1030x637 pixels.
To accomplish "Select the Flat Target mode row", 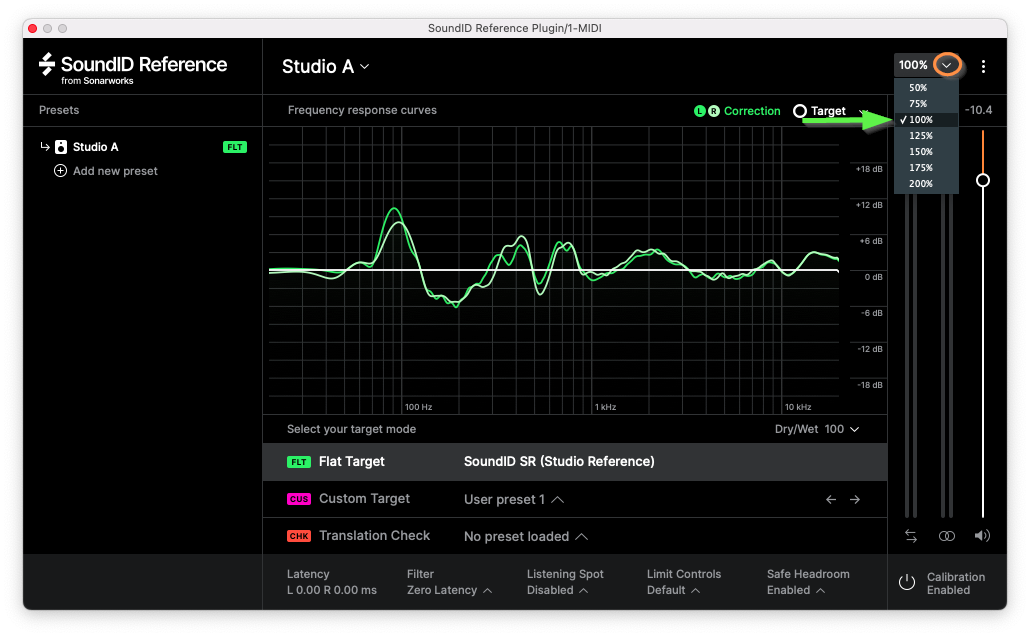I will click(x=575, y=462).
